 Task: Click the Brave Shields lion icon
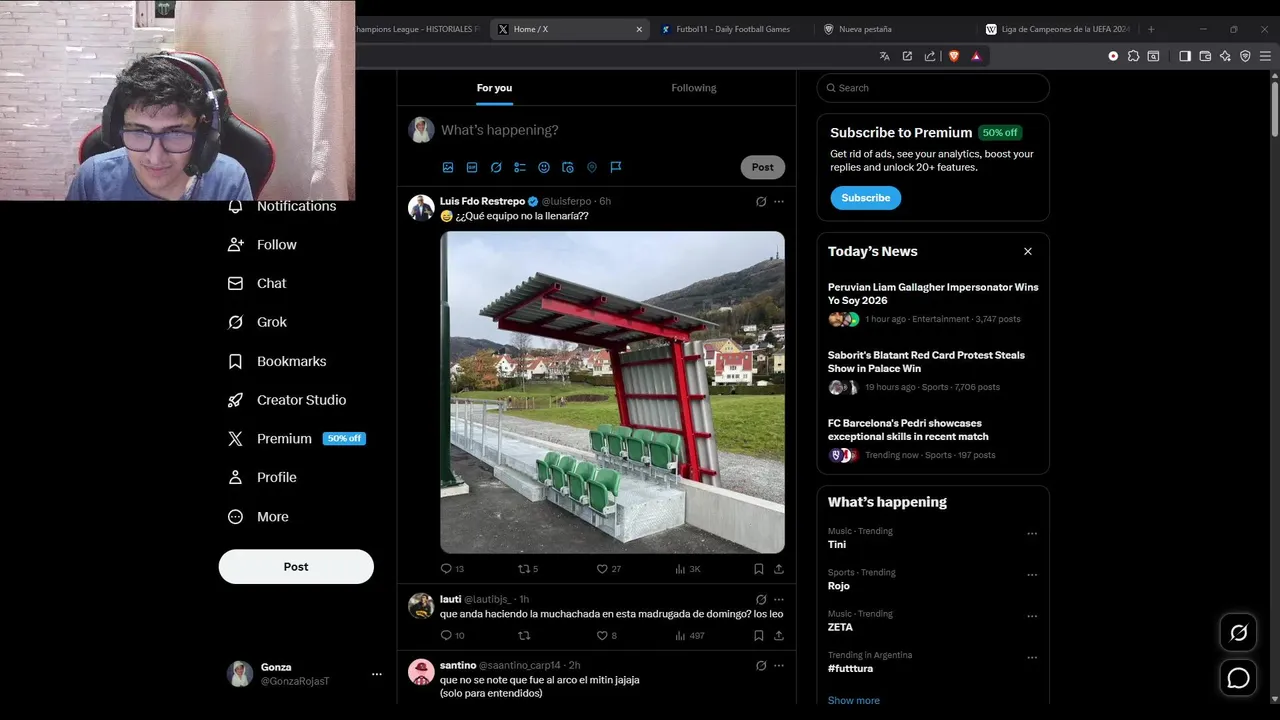point(954,56)
